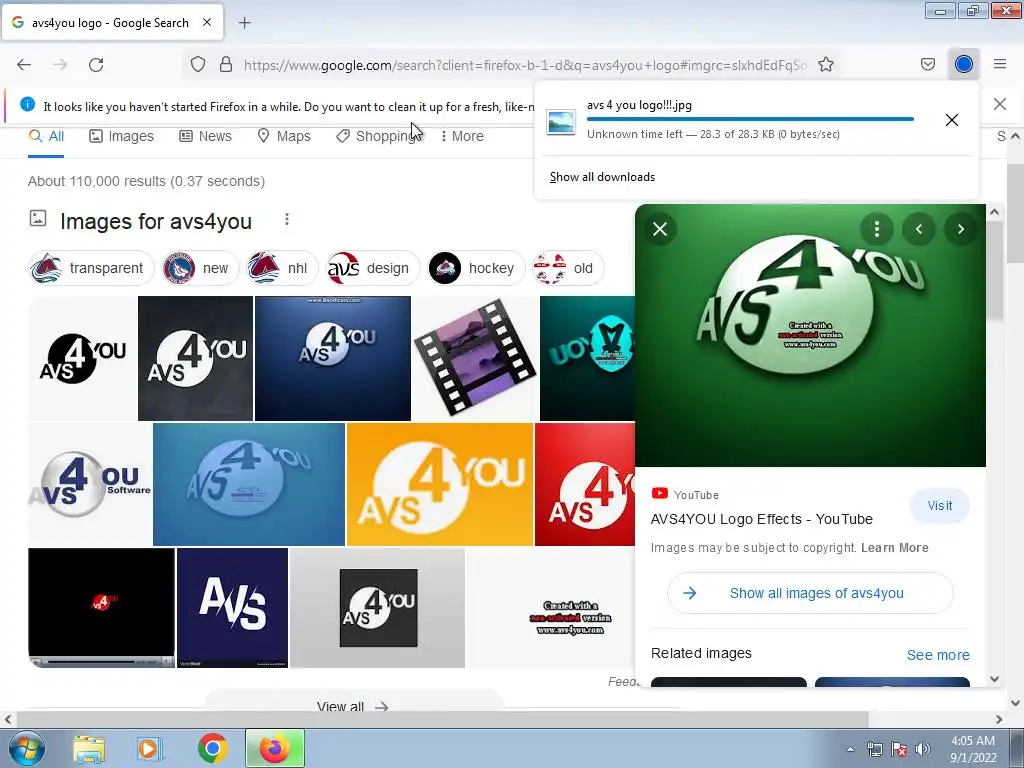The image size is (1024, 768).
Task: Open Windows Explorer from the taskbar
Action: click(x=88, y=749)
